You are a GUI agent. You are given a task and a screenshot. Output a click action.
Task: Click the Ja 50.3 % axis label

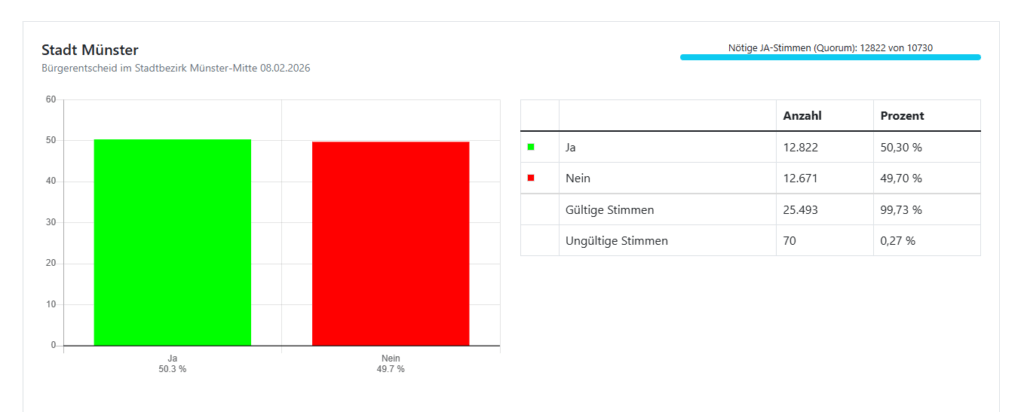(x=172, y=363)
